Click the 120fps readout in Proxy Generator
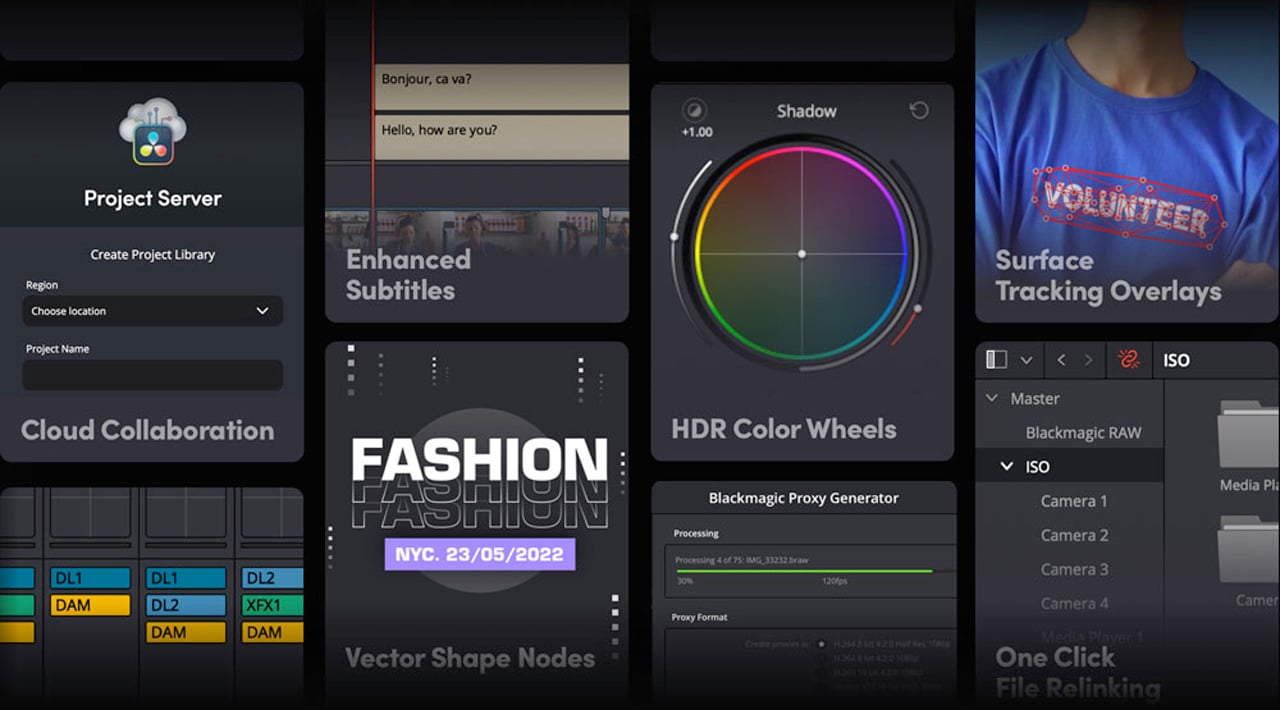Screen dimensions: 1280x710 tap(836, 581)
